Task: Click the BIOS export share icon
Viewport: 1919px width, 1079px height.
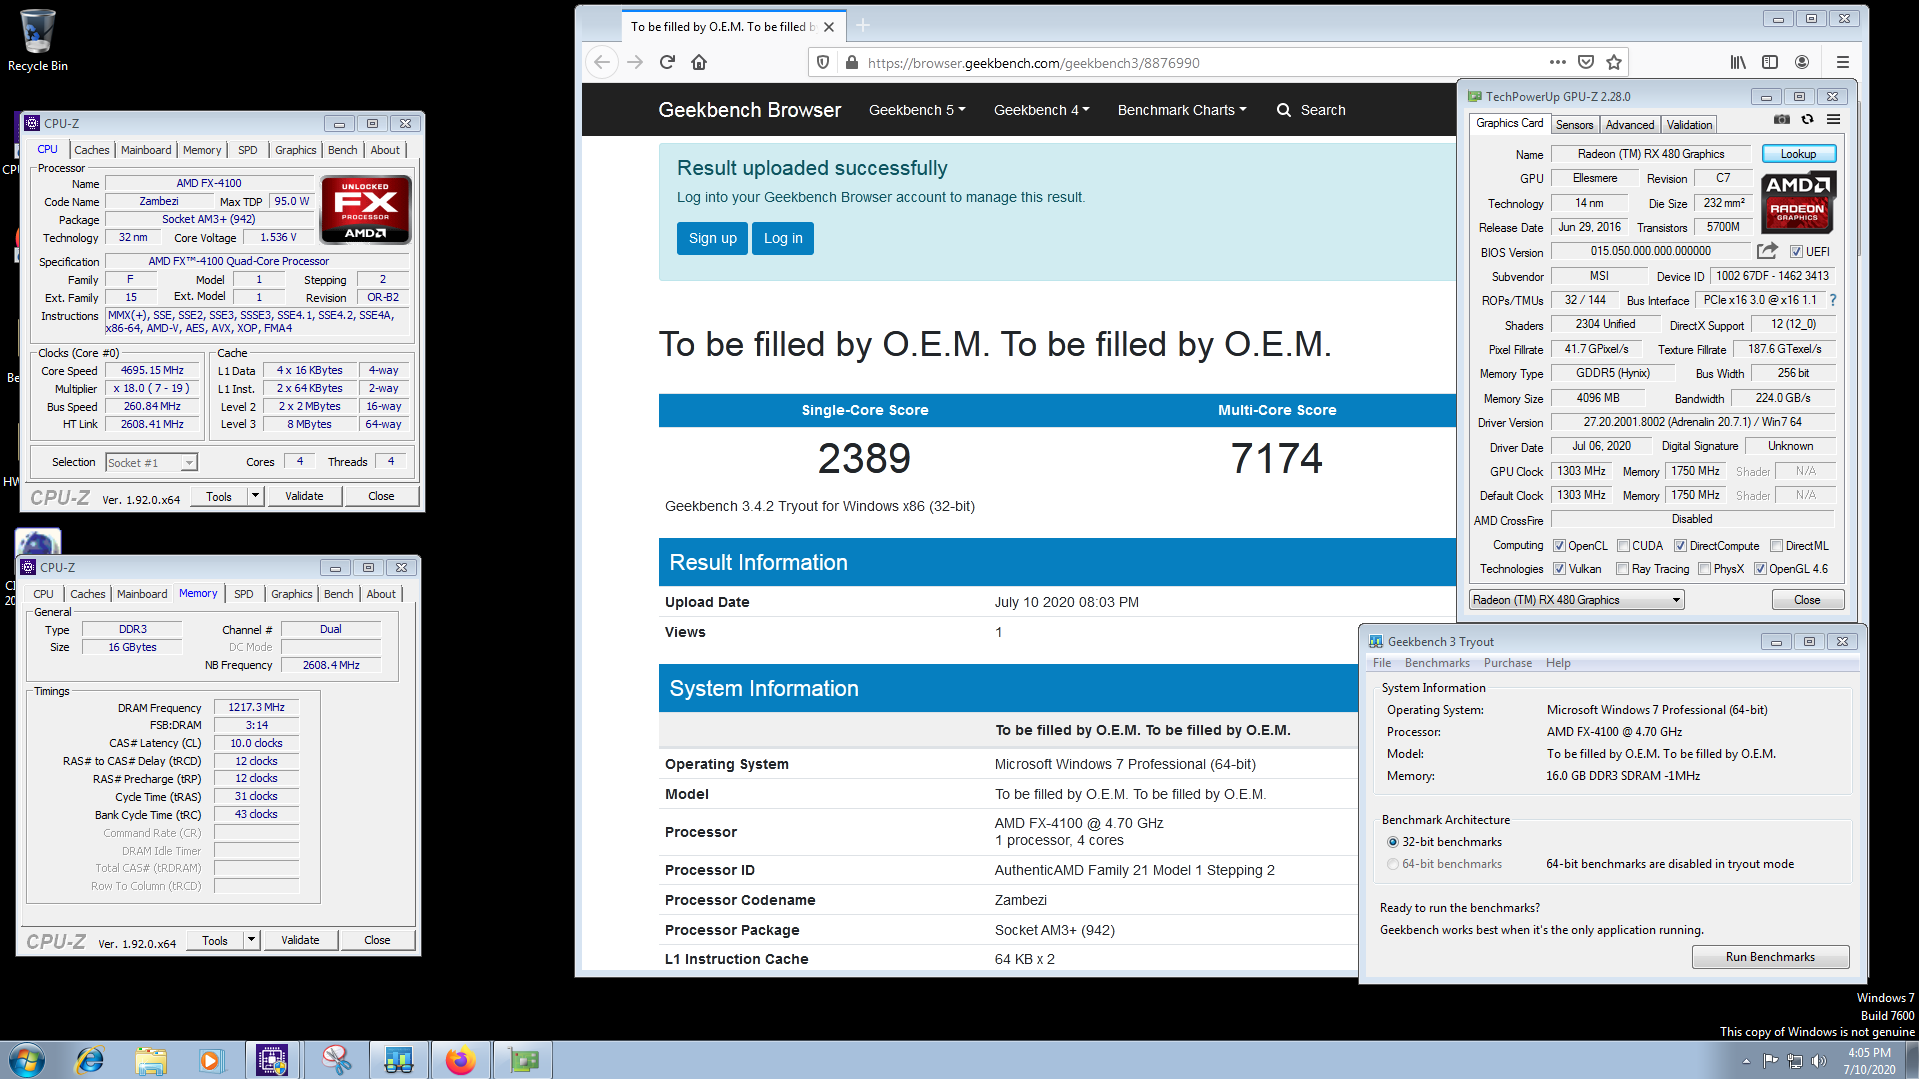Action: (1767, 251)
